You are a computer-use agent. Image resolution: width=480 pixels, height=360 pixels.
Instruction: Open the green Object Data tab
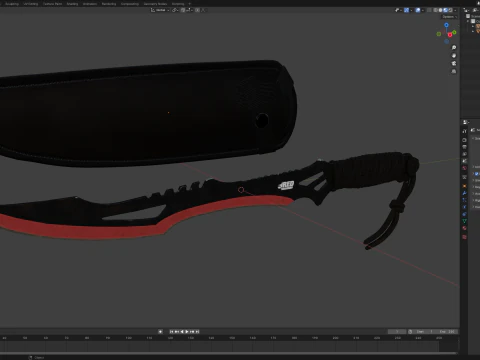pos(464,221)
